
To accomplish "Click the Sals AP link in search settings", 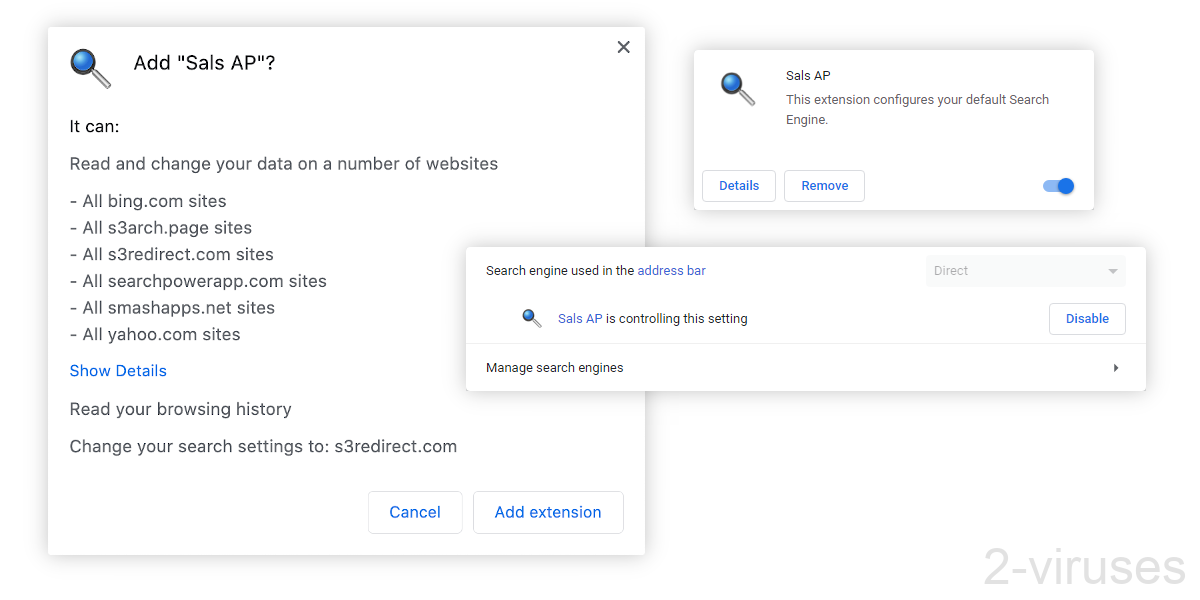I will pyautogui.click(x=580, y=318).
